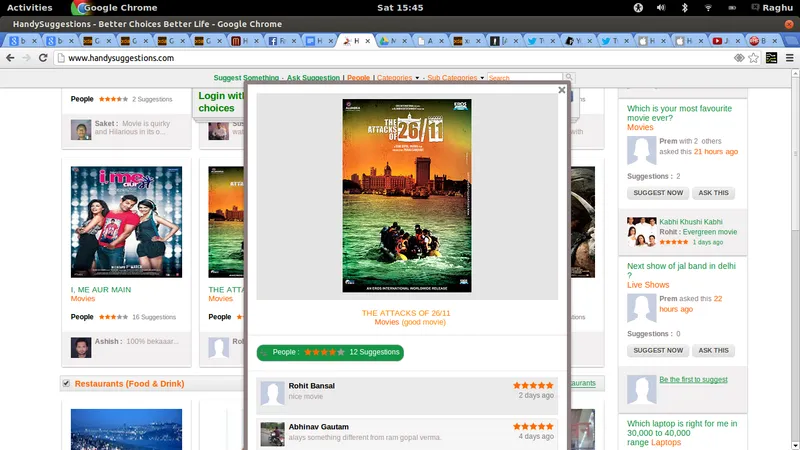Screen dimensions: 800x450
Task: Click the address bar showing www.handysuggestions.com
Action: tap(395, 58)
